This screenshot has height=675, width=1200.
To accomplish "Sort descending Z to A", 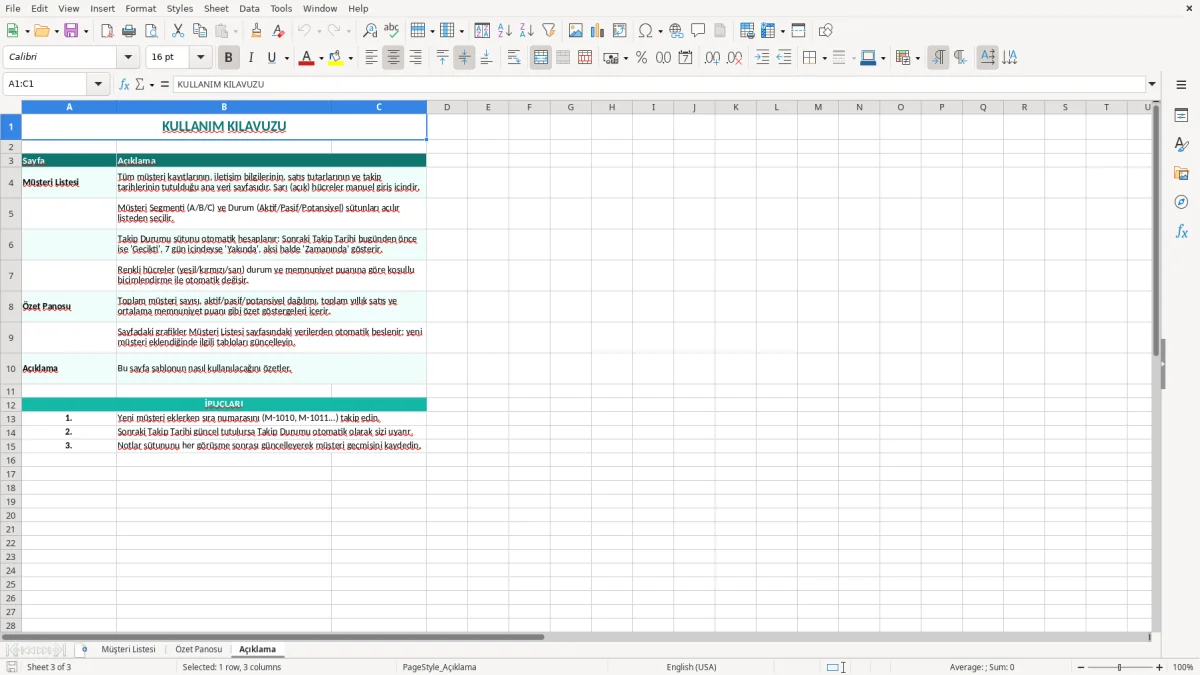I will click(x=527, y=31).
